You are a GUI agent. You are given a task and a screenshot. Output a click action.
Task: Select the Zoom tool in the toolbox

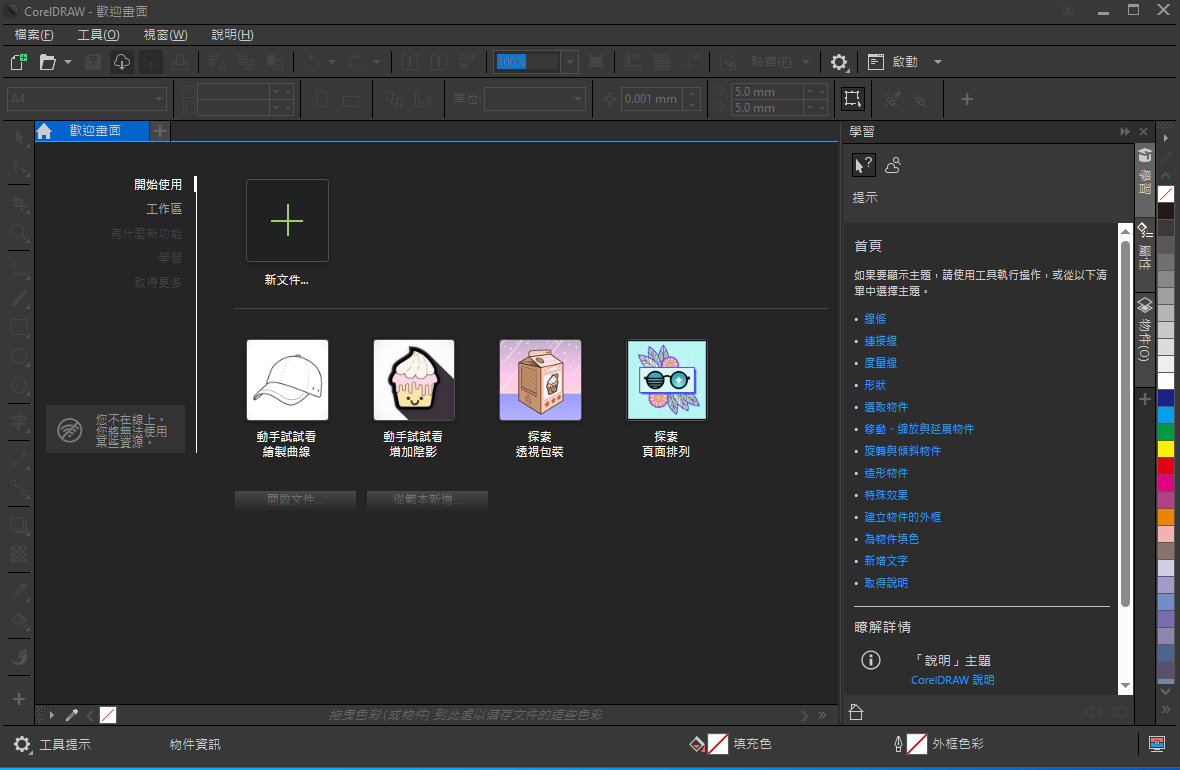pos(20,233)
